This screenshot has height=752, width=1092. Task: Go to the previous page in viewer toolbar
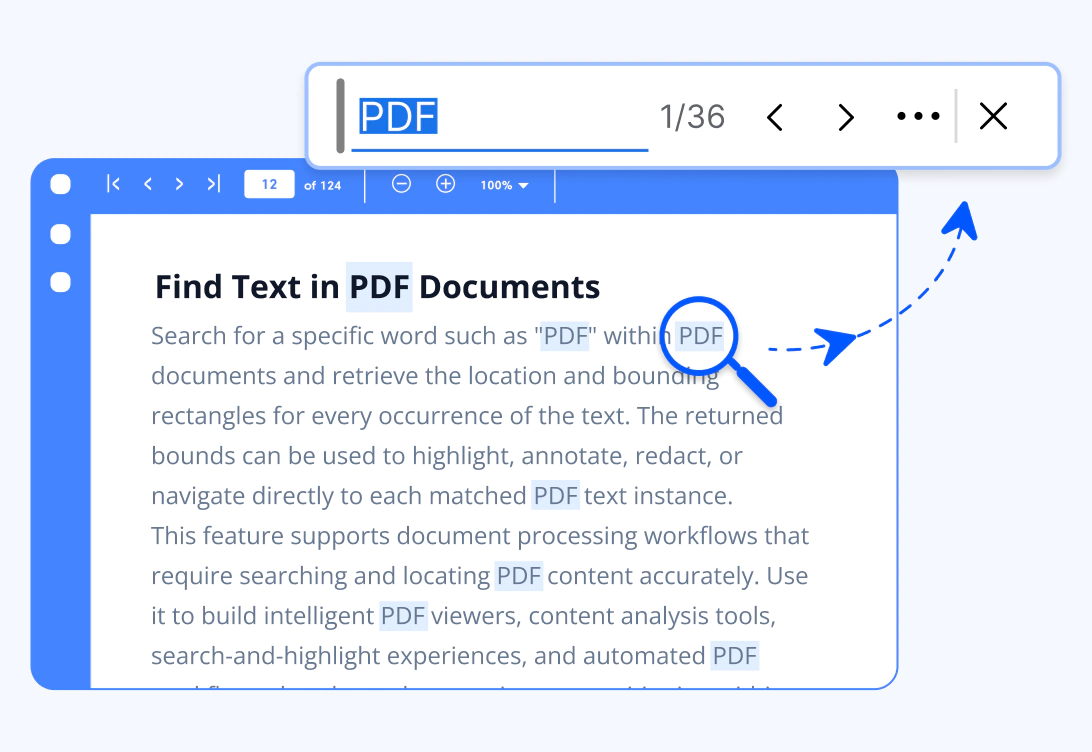(x=148, y=184)
